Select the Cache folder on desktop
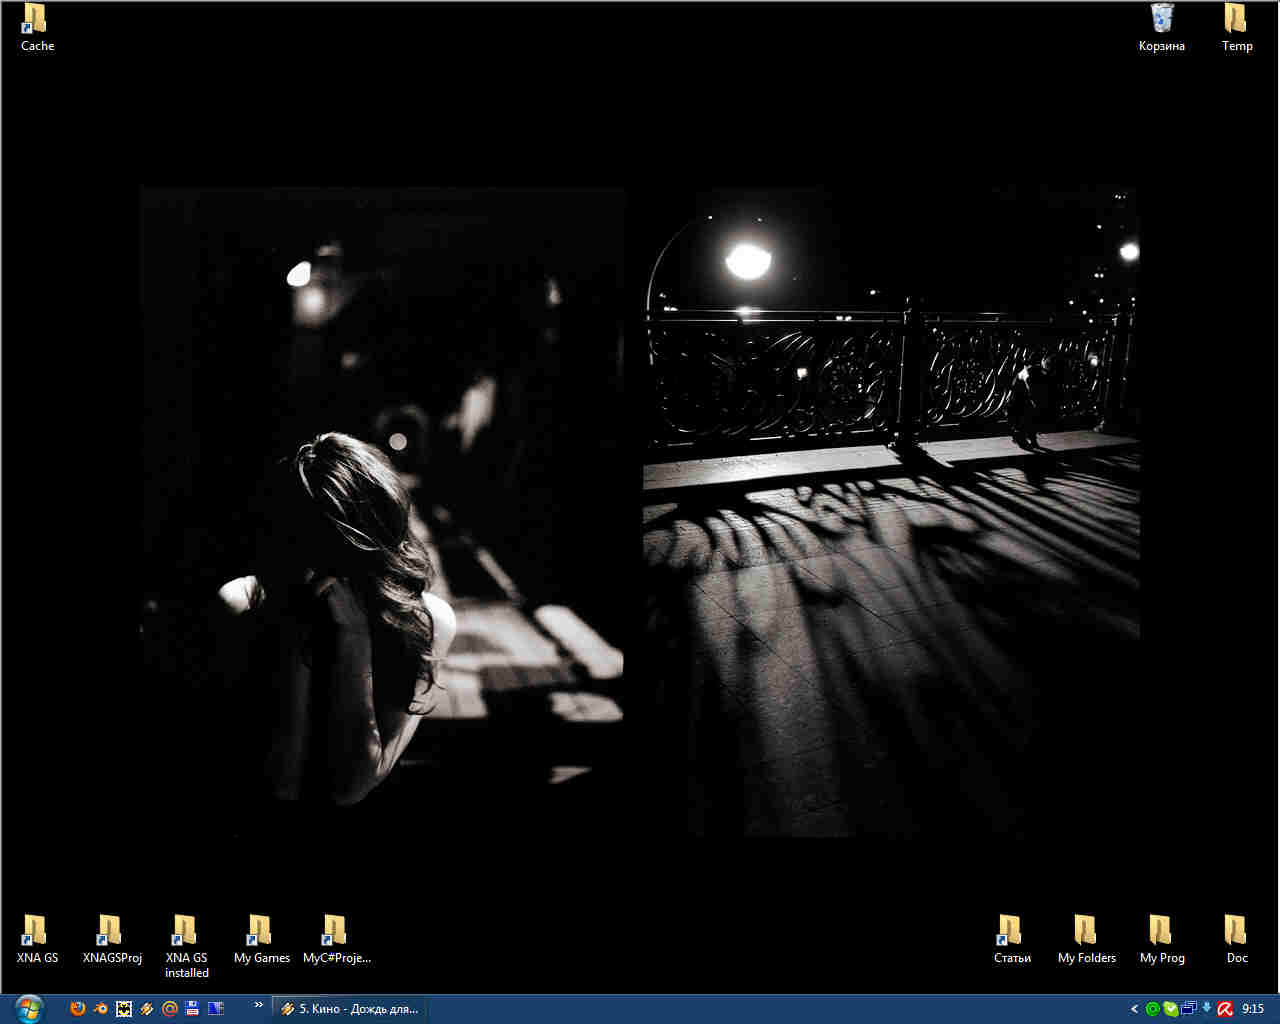The height and width of the screenshot is (1024, 1280). (x=37, y=28)
